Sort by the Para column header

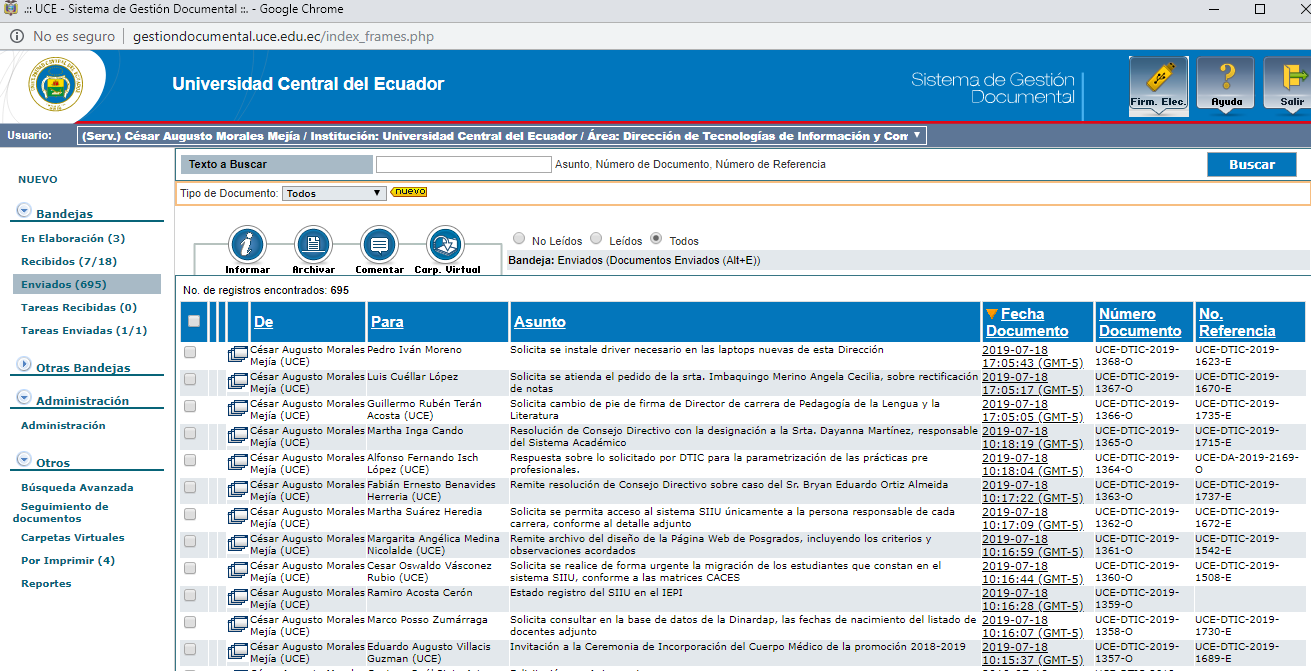[x=387, y=322]
